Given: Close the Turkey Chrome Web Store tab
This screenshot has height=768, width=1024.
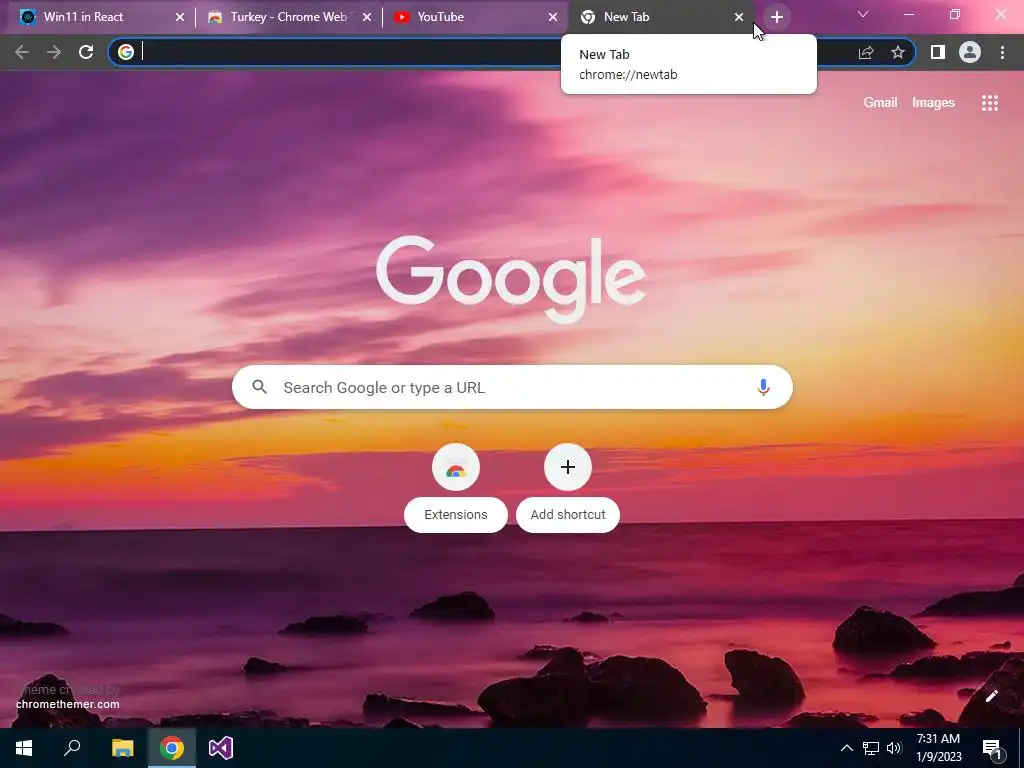Looking at the screenshot, I should [367, 17].
